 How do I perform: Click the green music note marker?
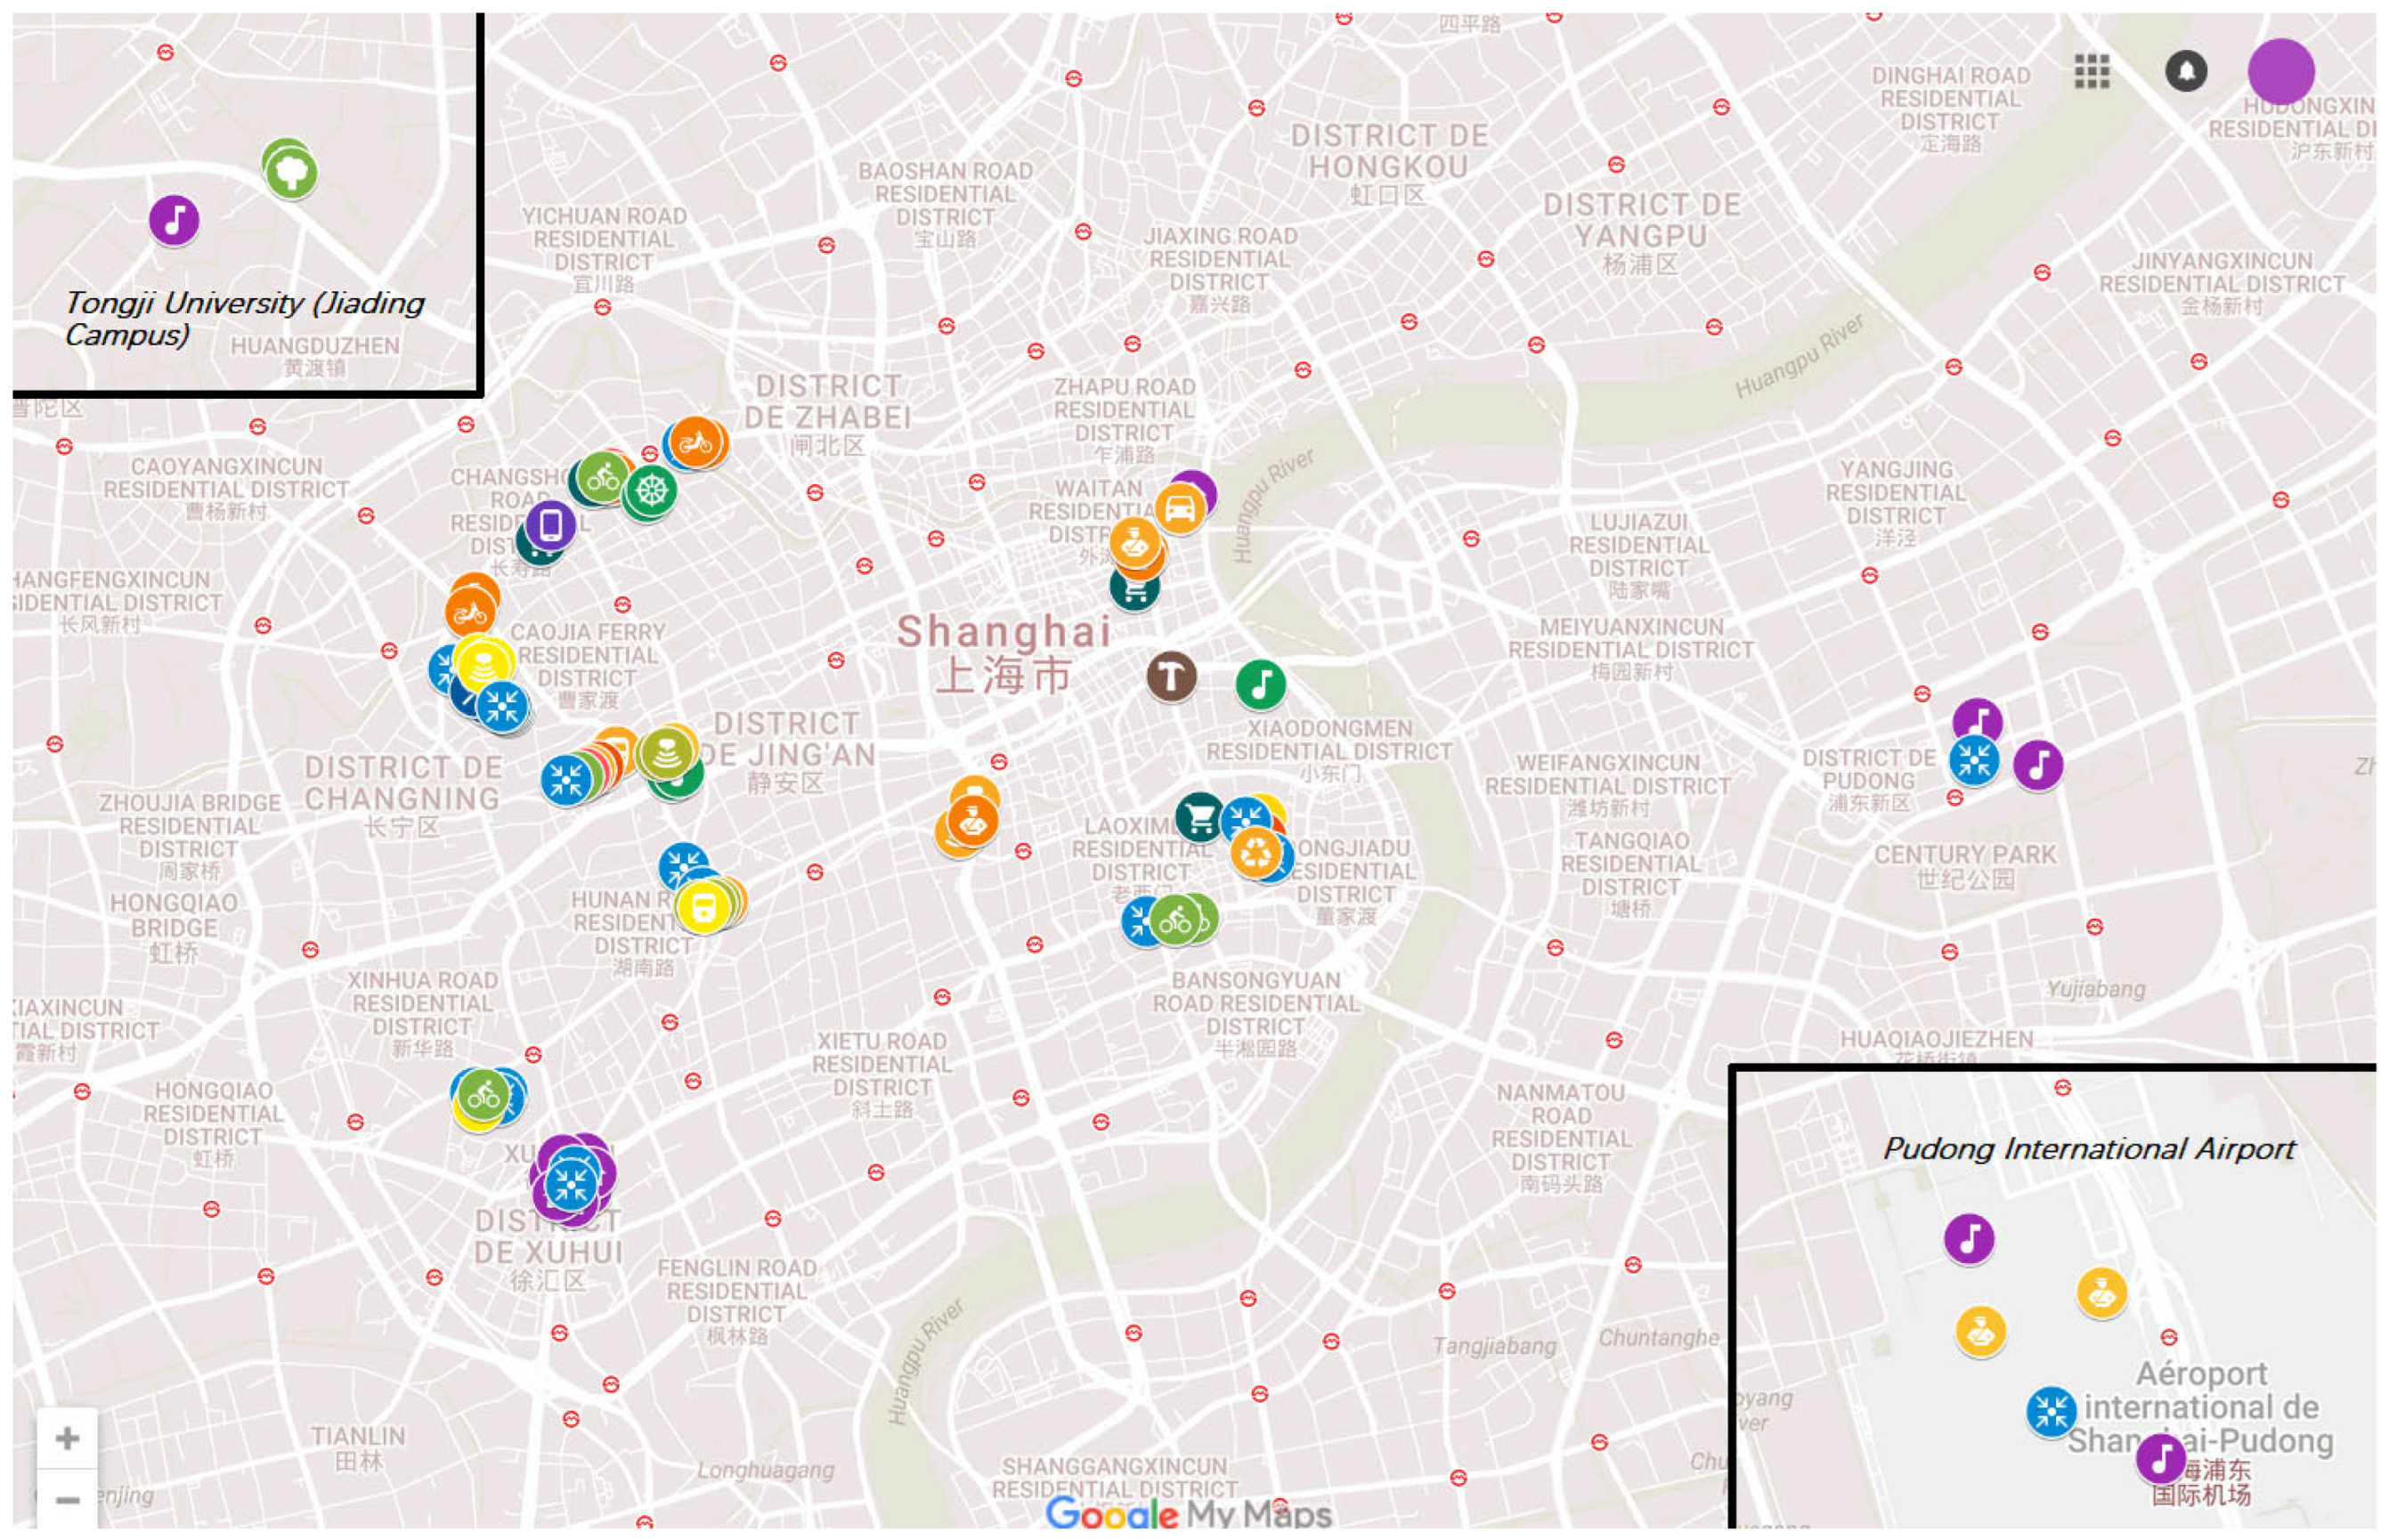1260,684
